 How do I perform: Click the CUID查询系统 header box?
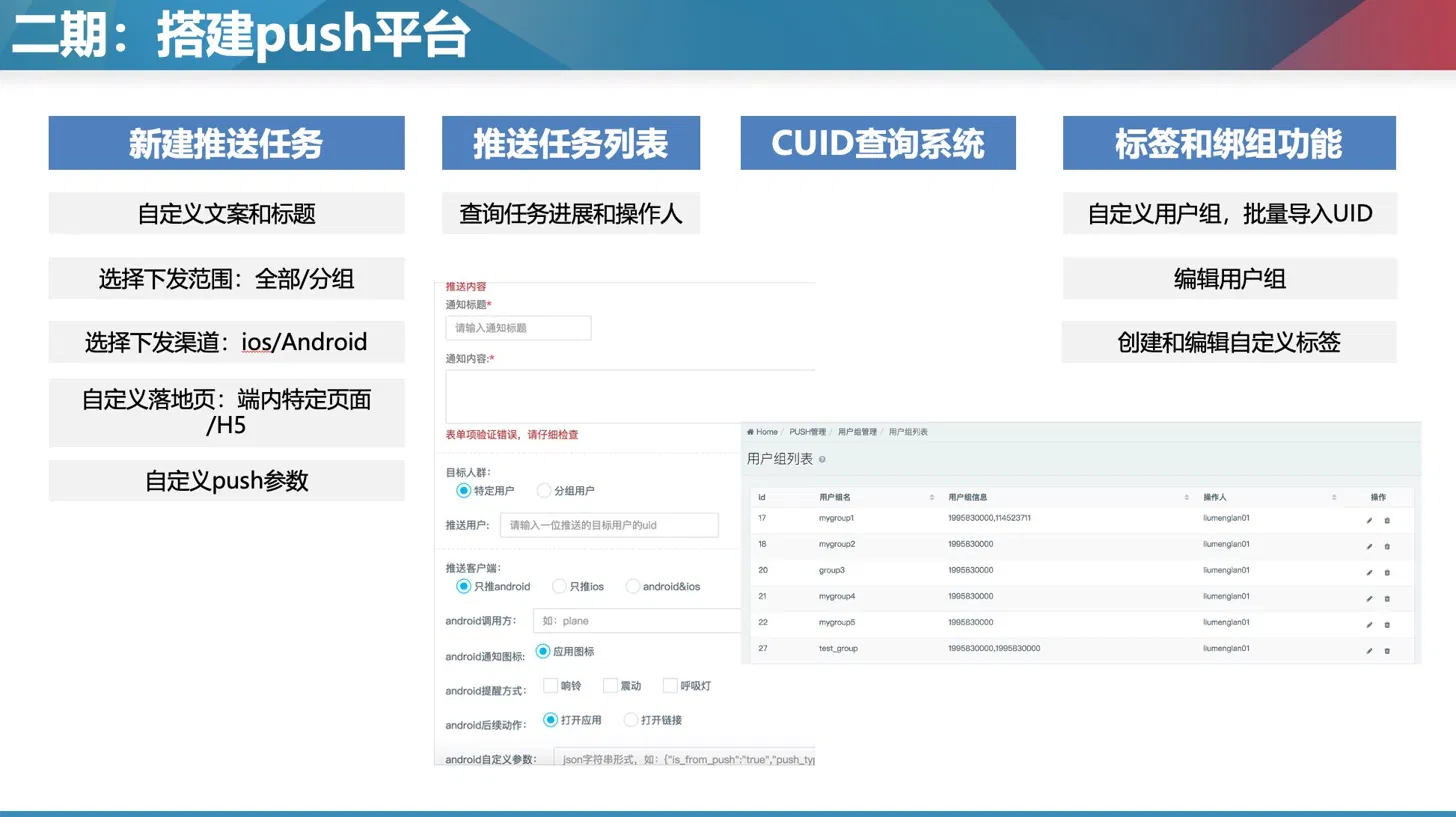coord(878,143)
